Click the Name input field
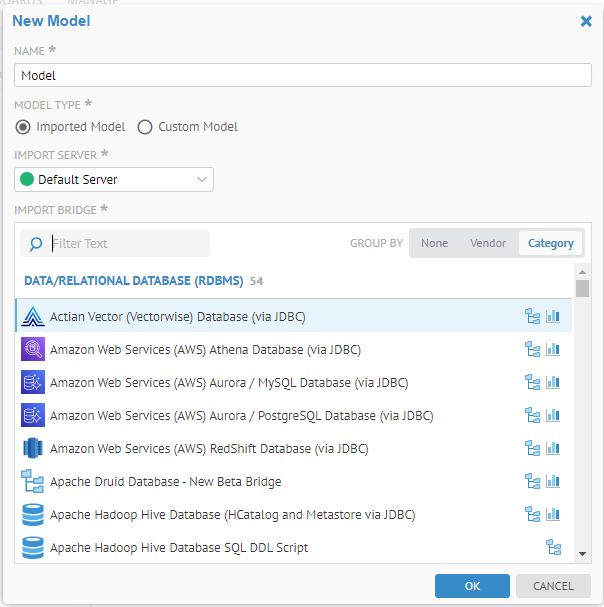The width and height of the screenshot is (604, 607). pyautogui.click(x=302, y=75)
